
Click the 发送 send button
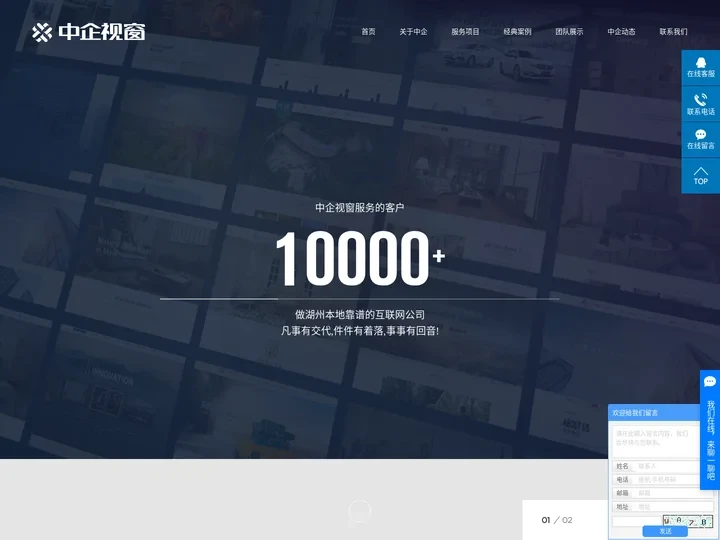tap(665, 531)
